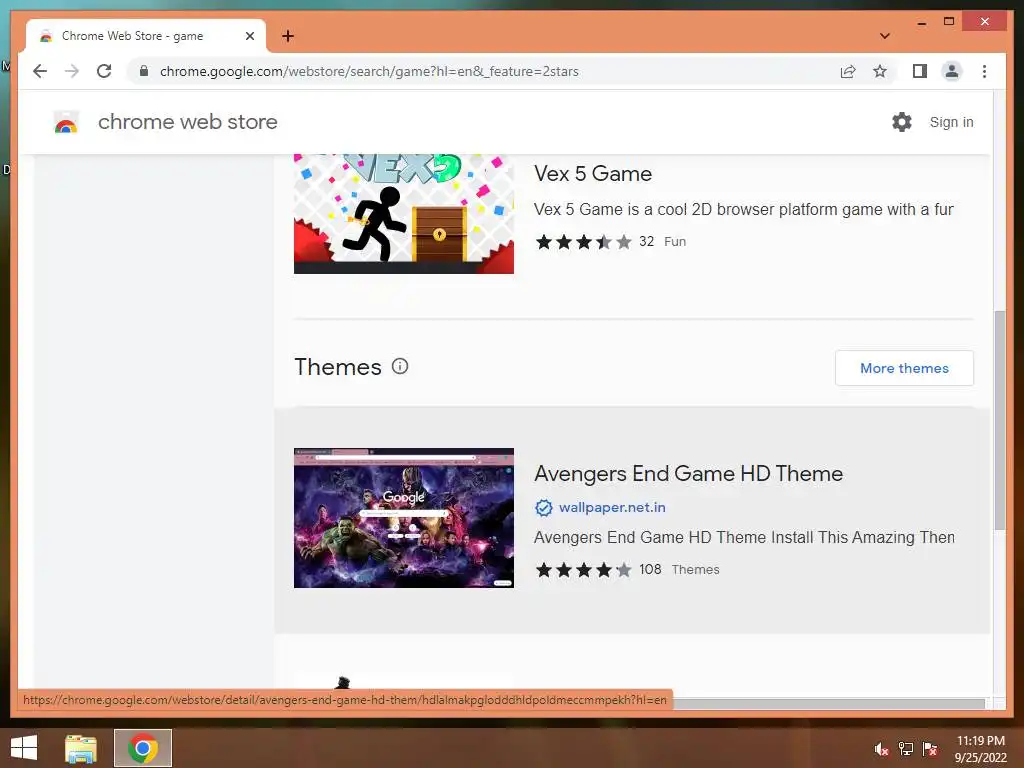Click the 108 ratings count
The height and width of the screenshot is (768, 1024).
[650, 569]
